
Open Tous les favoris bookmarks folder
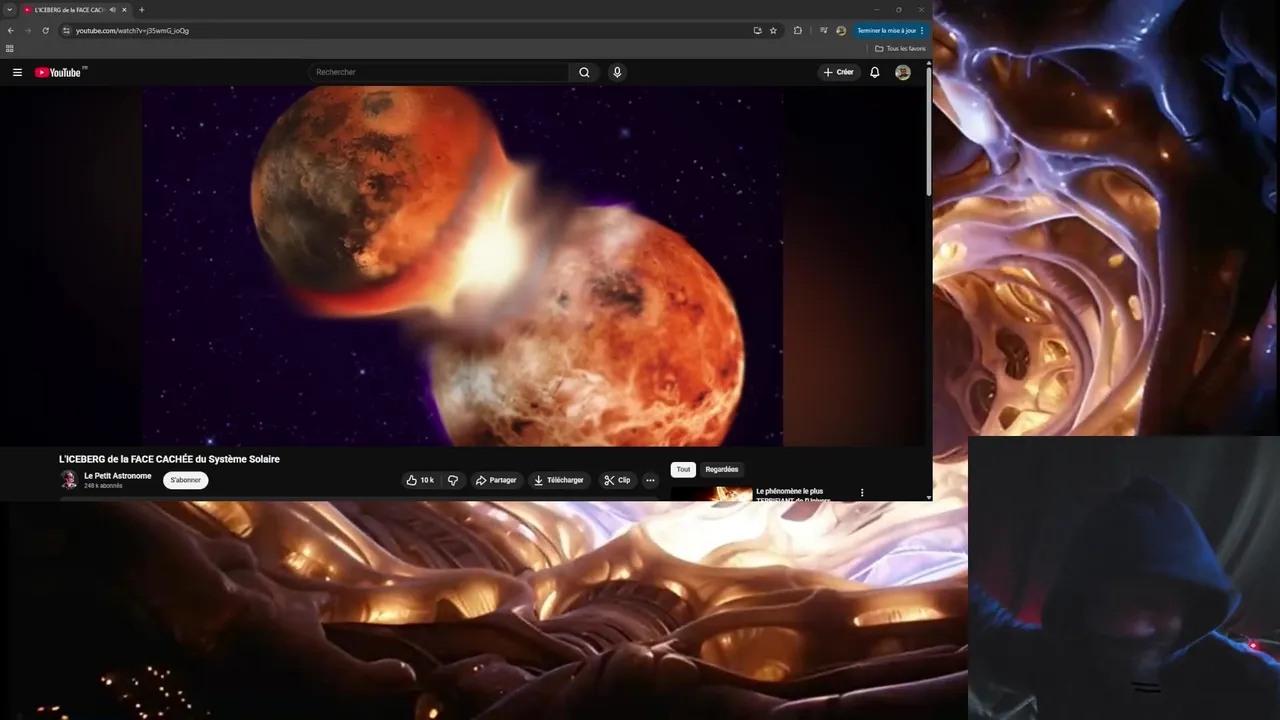[900, 48]
